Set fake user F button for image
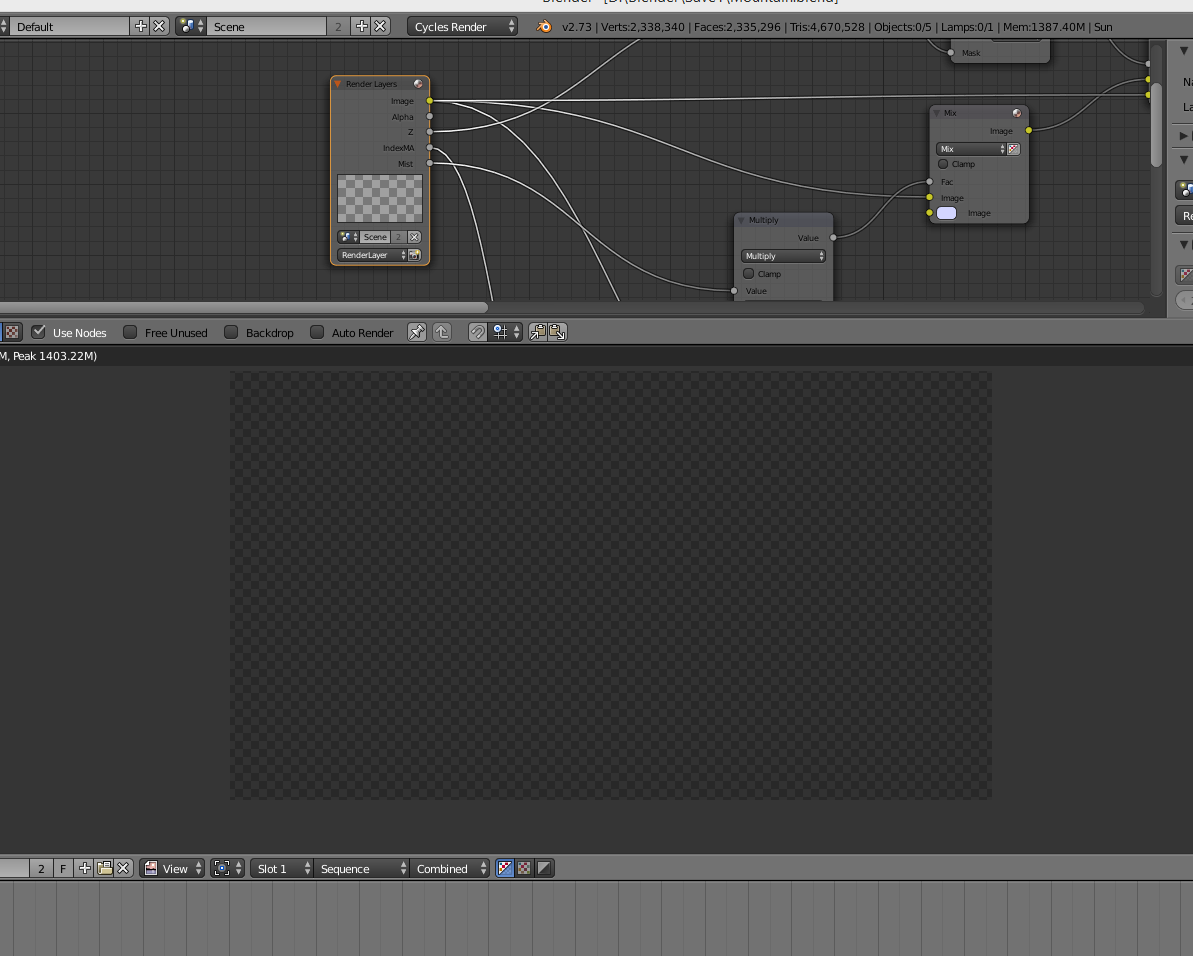 click(63, 869)
